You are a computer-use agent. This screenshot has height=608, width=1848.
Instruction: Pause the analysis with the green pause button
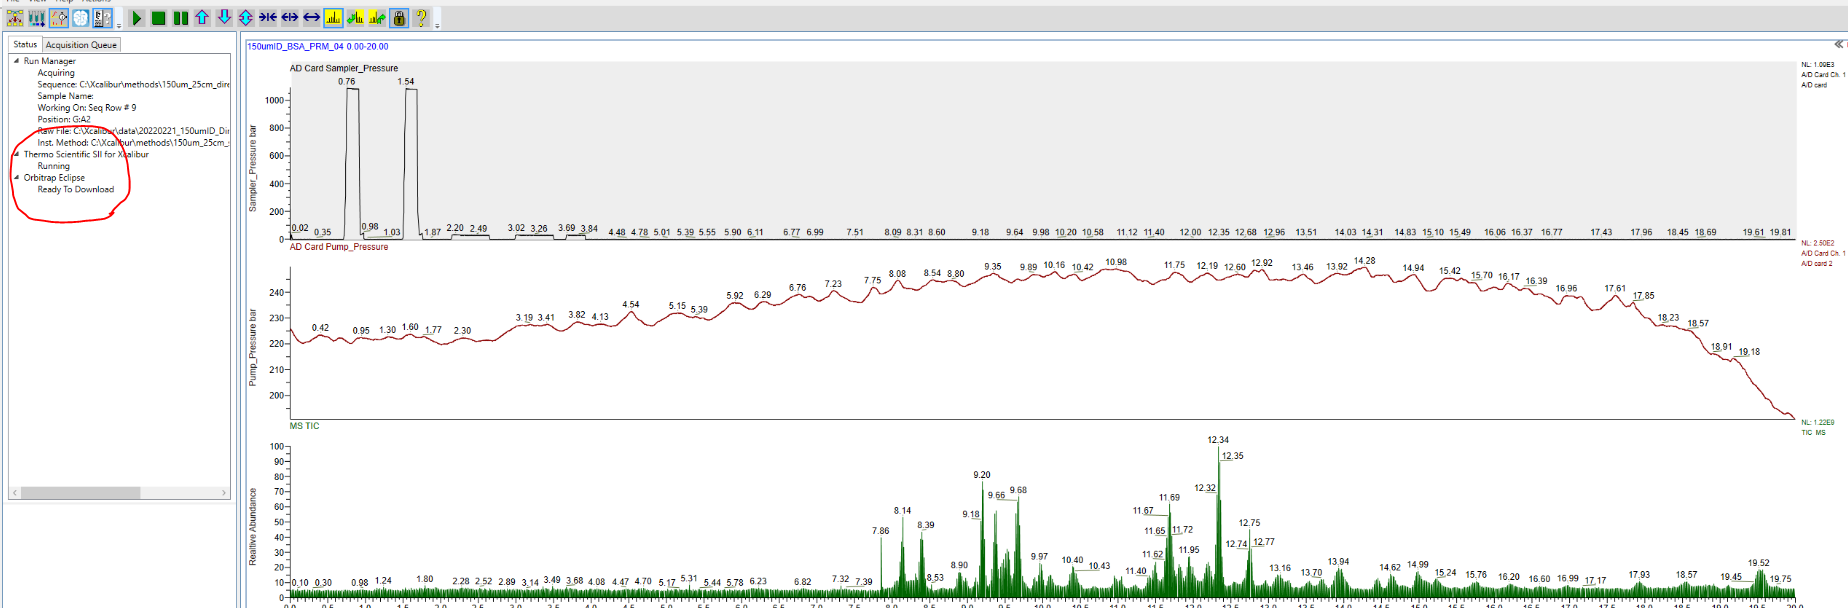(181, 18)
